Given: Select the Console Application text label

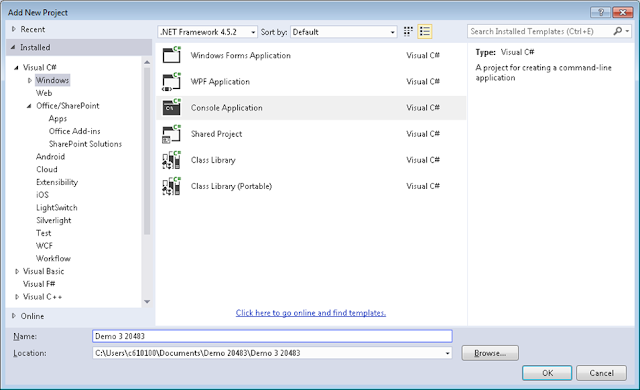Looking at the screenshot, I should pyautogui.click(x=227, y=108).
